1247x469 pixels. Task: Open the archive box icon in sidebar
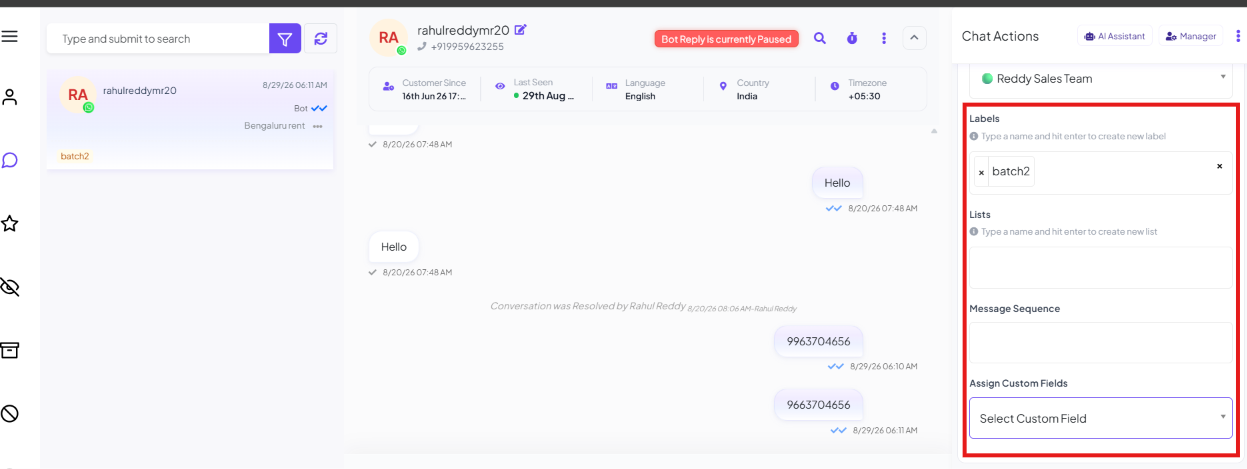click(x=10, y=350)
